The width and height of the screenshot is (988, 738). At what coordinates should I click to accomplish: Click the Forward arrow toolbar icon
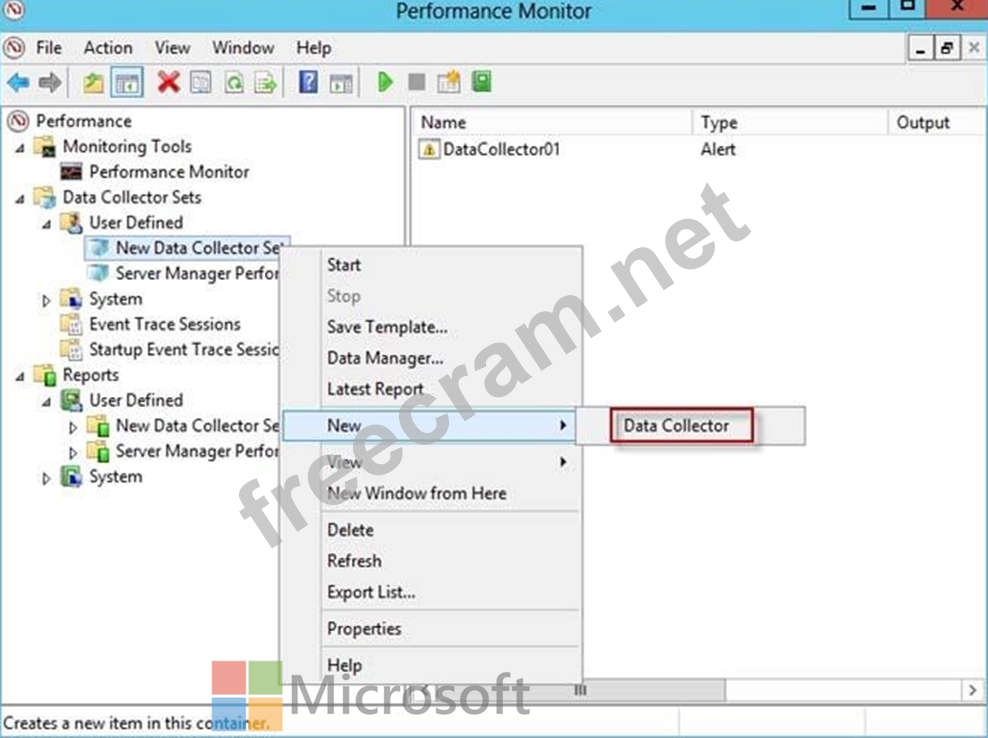coord(50,82)
